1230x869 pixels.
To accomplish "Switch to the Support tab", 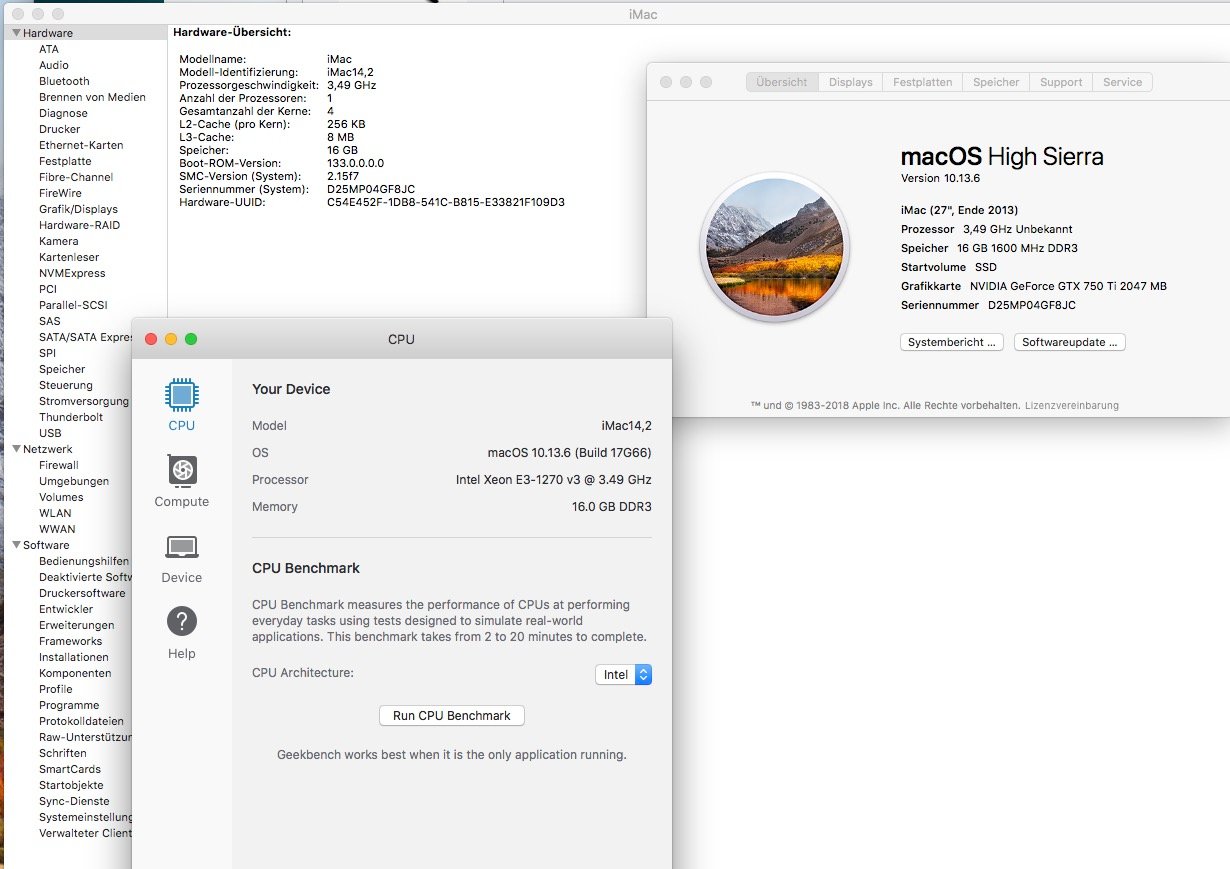I will click(1061, 82).
